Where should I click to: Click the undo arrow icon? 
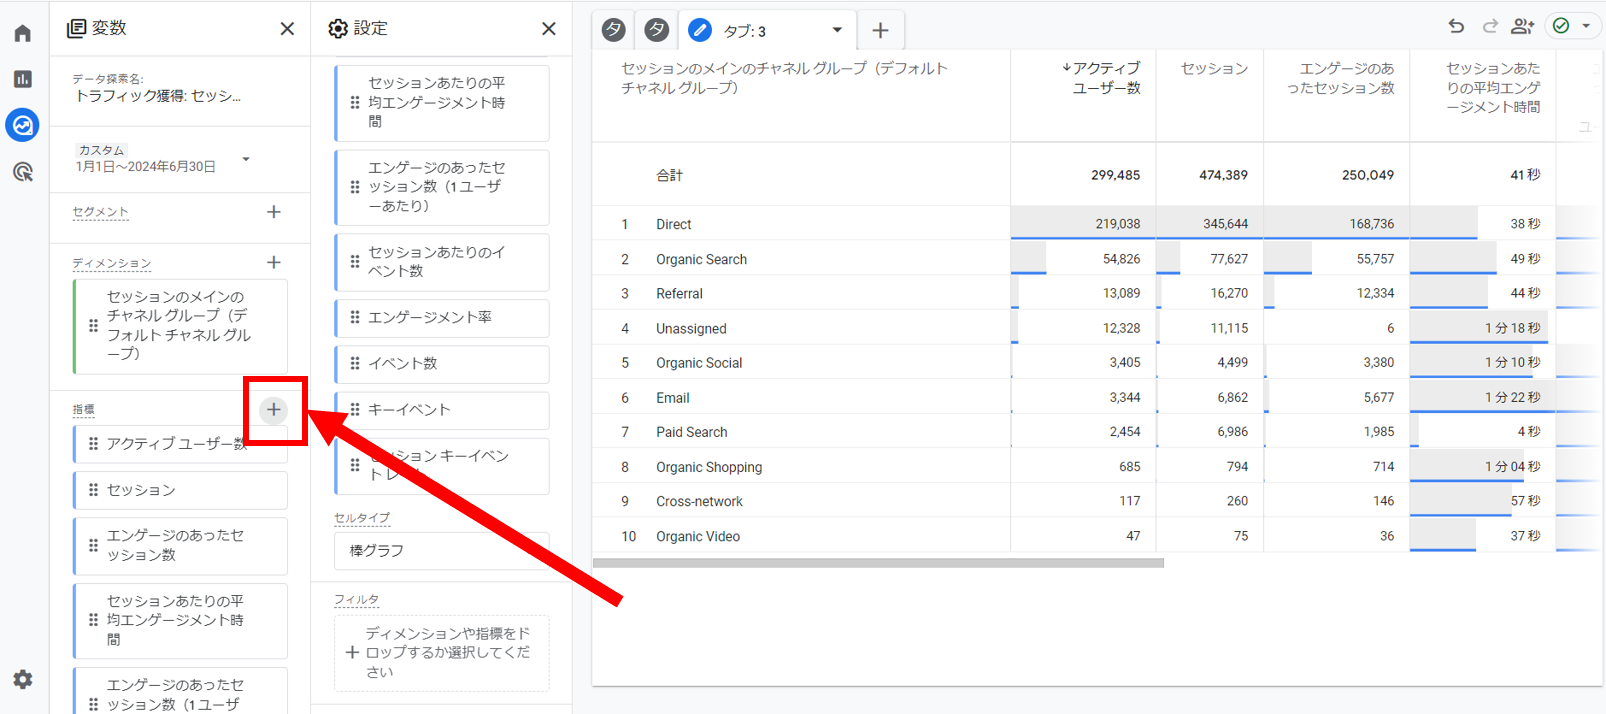point(1456,27)
